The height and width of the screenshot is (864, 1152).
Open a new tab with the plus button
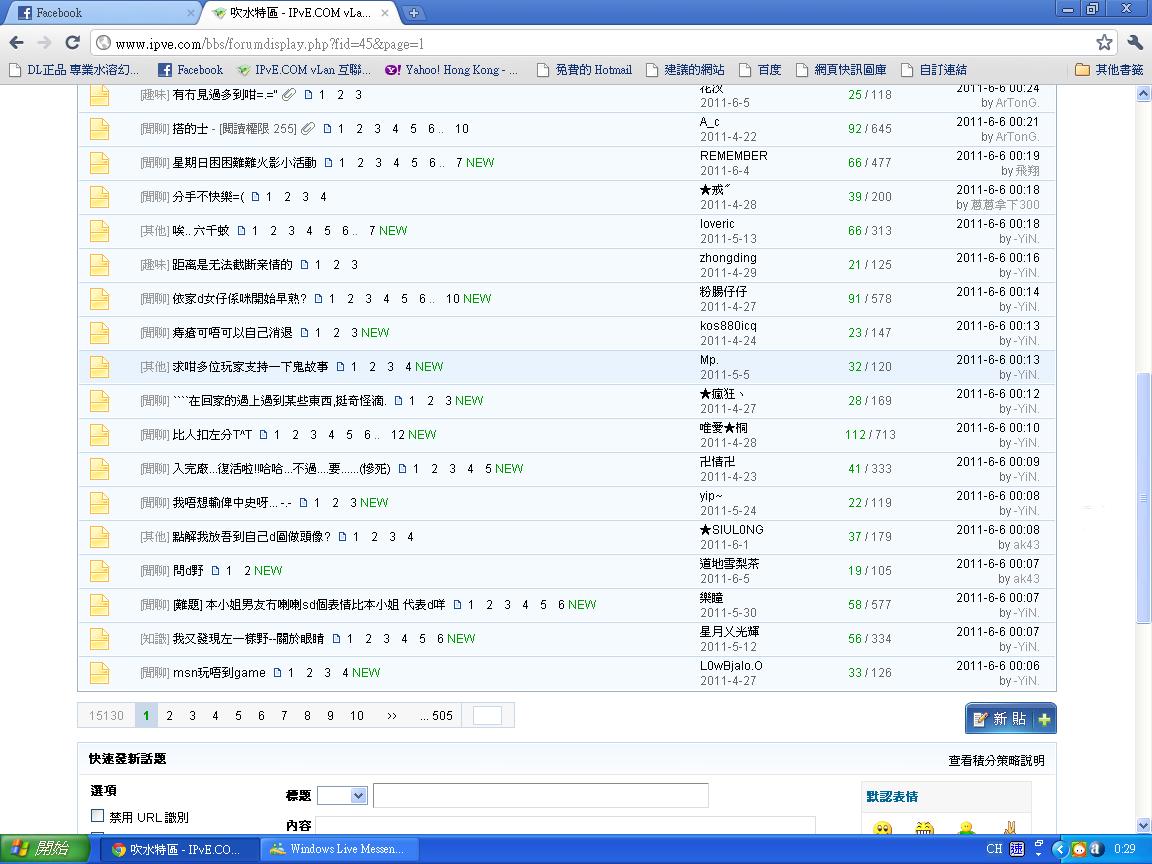(413, 13)
